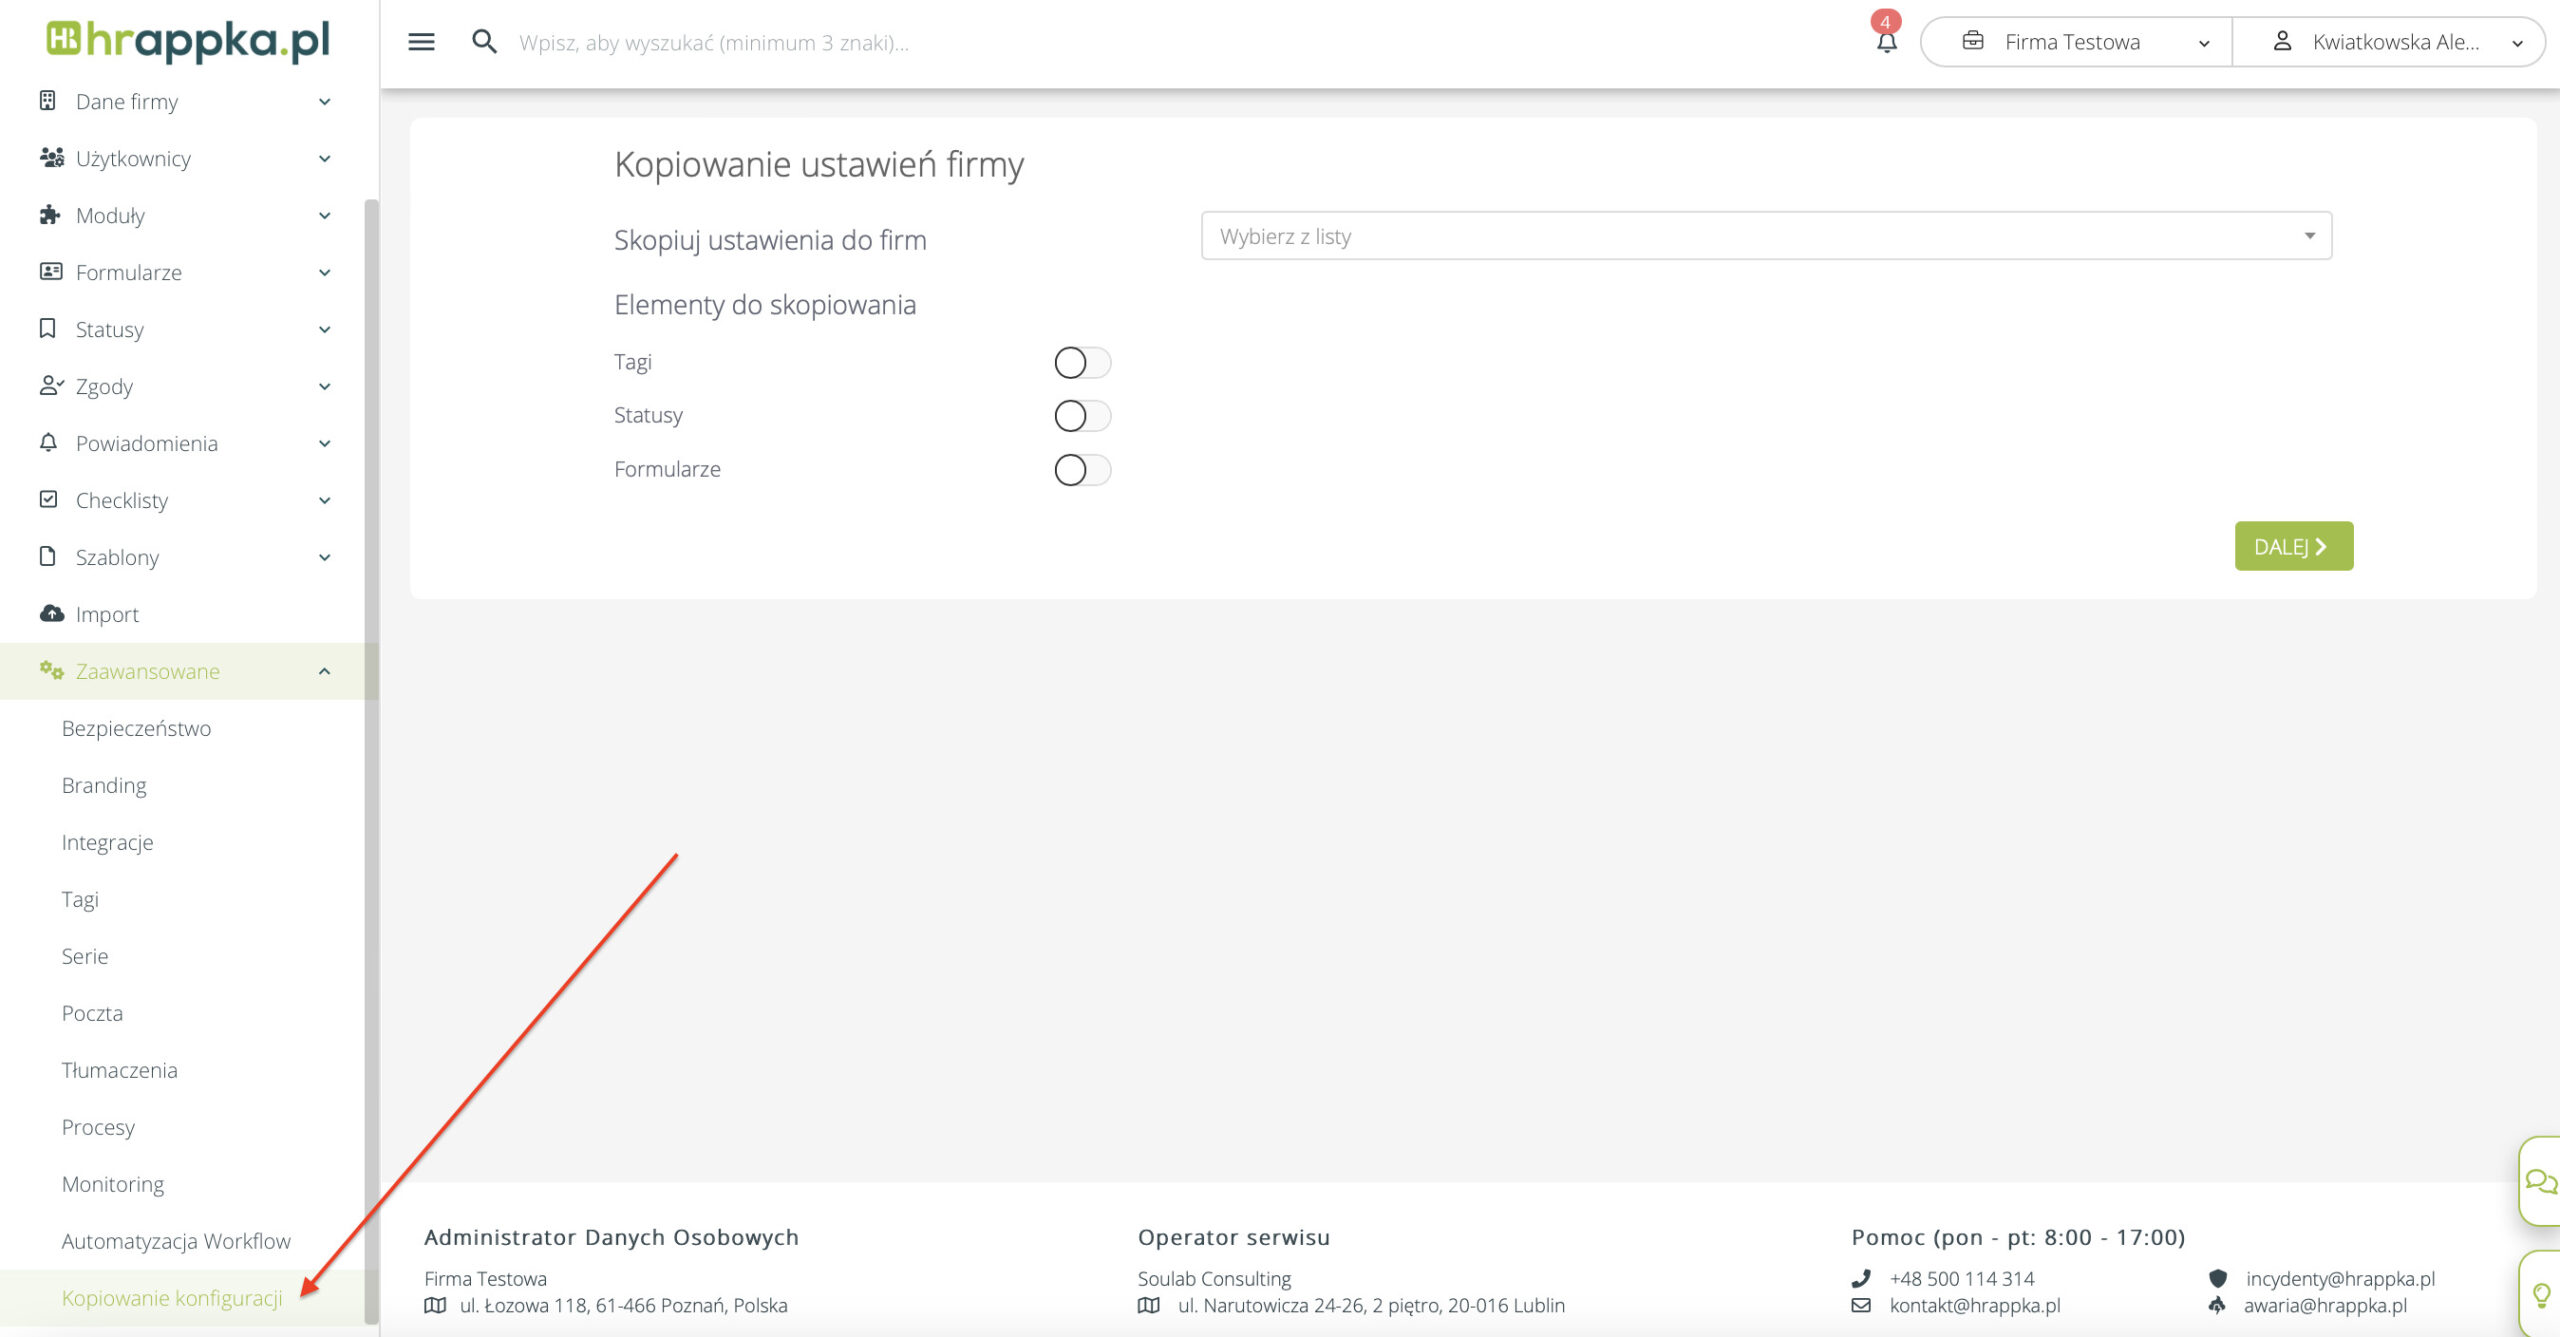Click the kontakt@hrappka.pl email link
The image size is (2560, 1337).
click(1974, 1305)
